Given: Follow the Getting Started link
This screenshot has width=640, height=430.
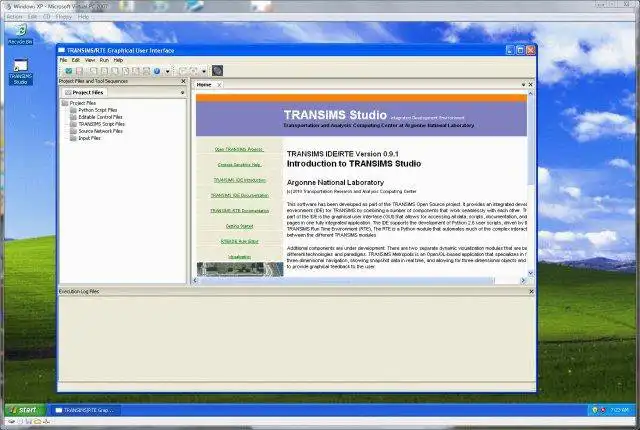Looking at the screenshot, I should tap(240, 226).
